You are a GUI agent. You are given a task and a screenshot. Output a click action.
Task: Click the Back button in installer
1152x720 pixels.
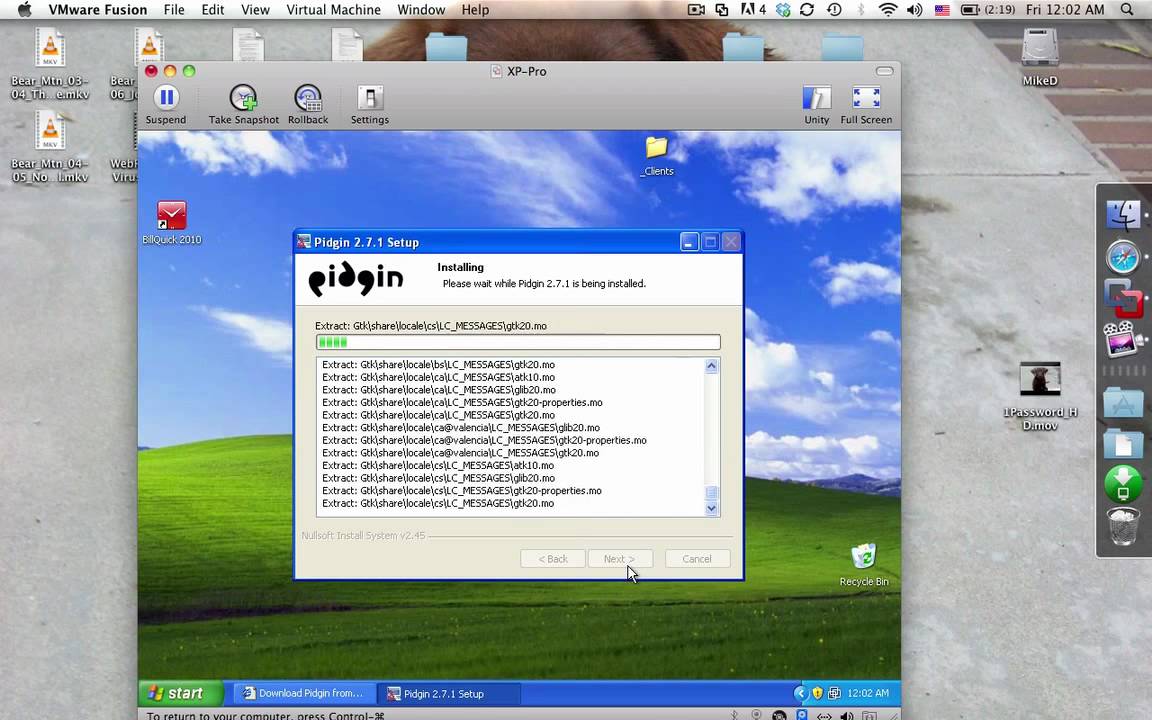[552, 558]
